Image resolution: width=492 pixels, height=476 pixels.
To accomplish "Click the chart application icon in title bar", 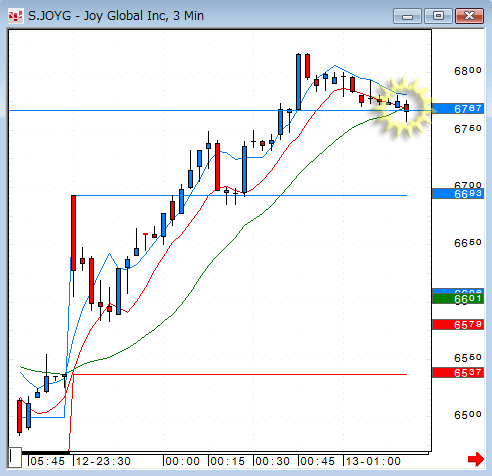I will tap(15, 16).
